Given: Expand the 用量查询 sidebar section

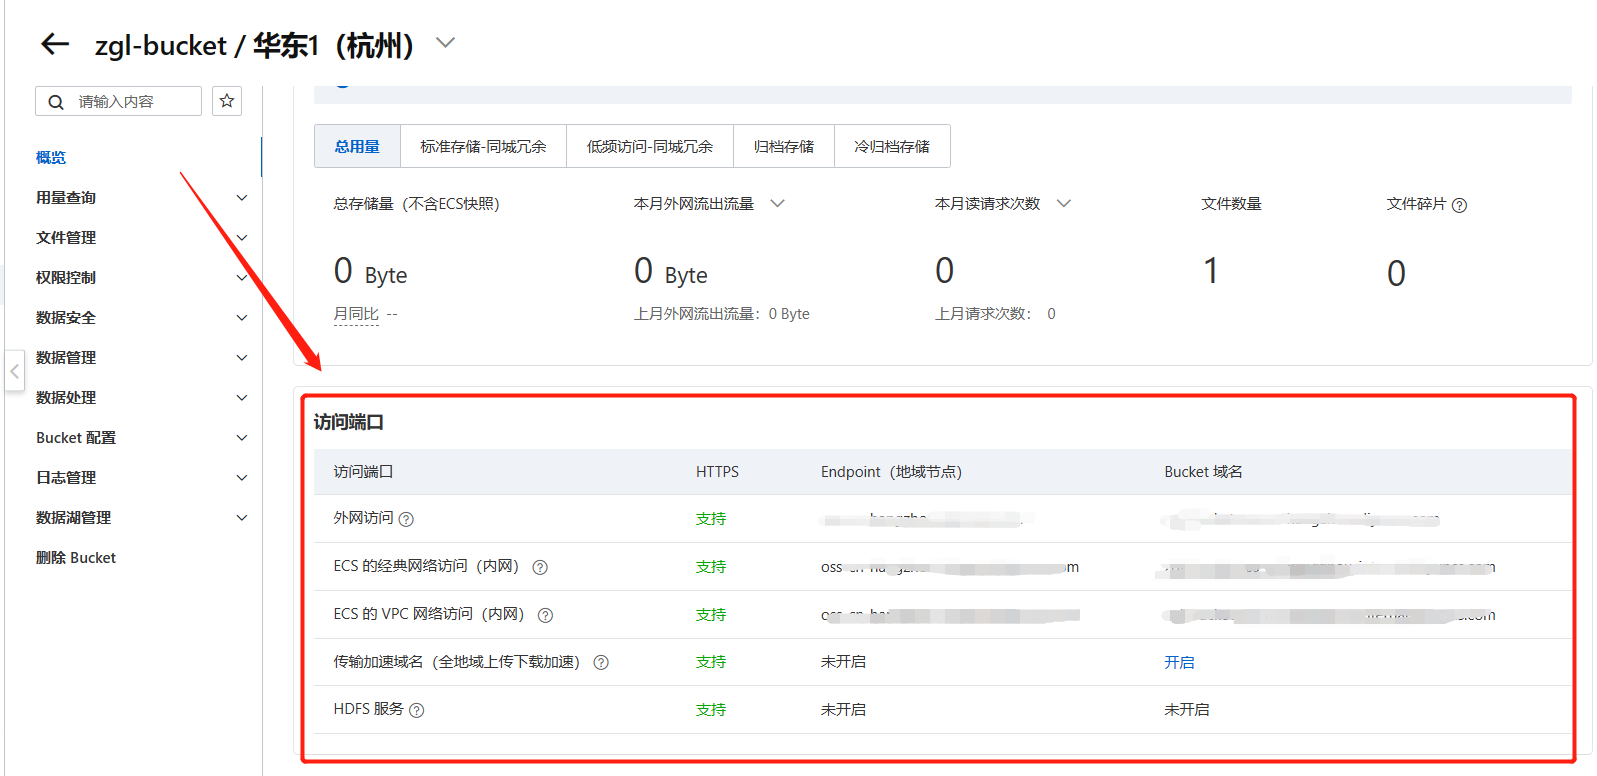Looking at the screenshot, I should pos(241,198).
